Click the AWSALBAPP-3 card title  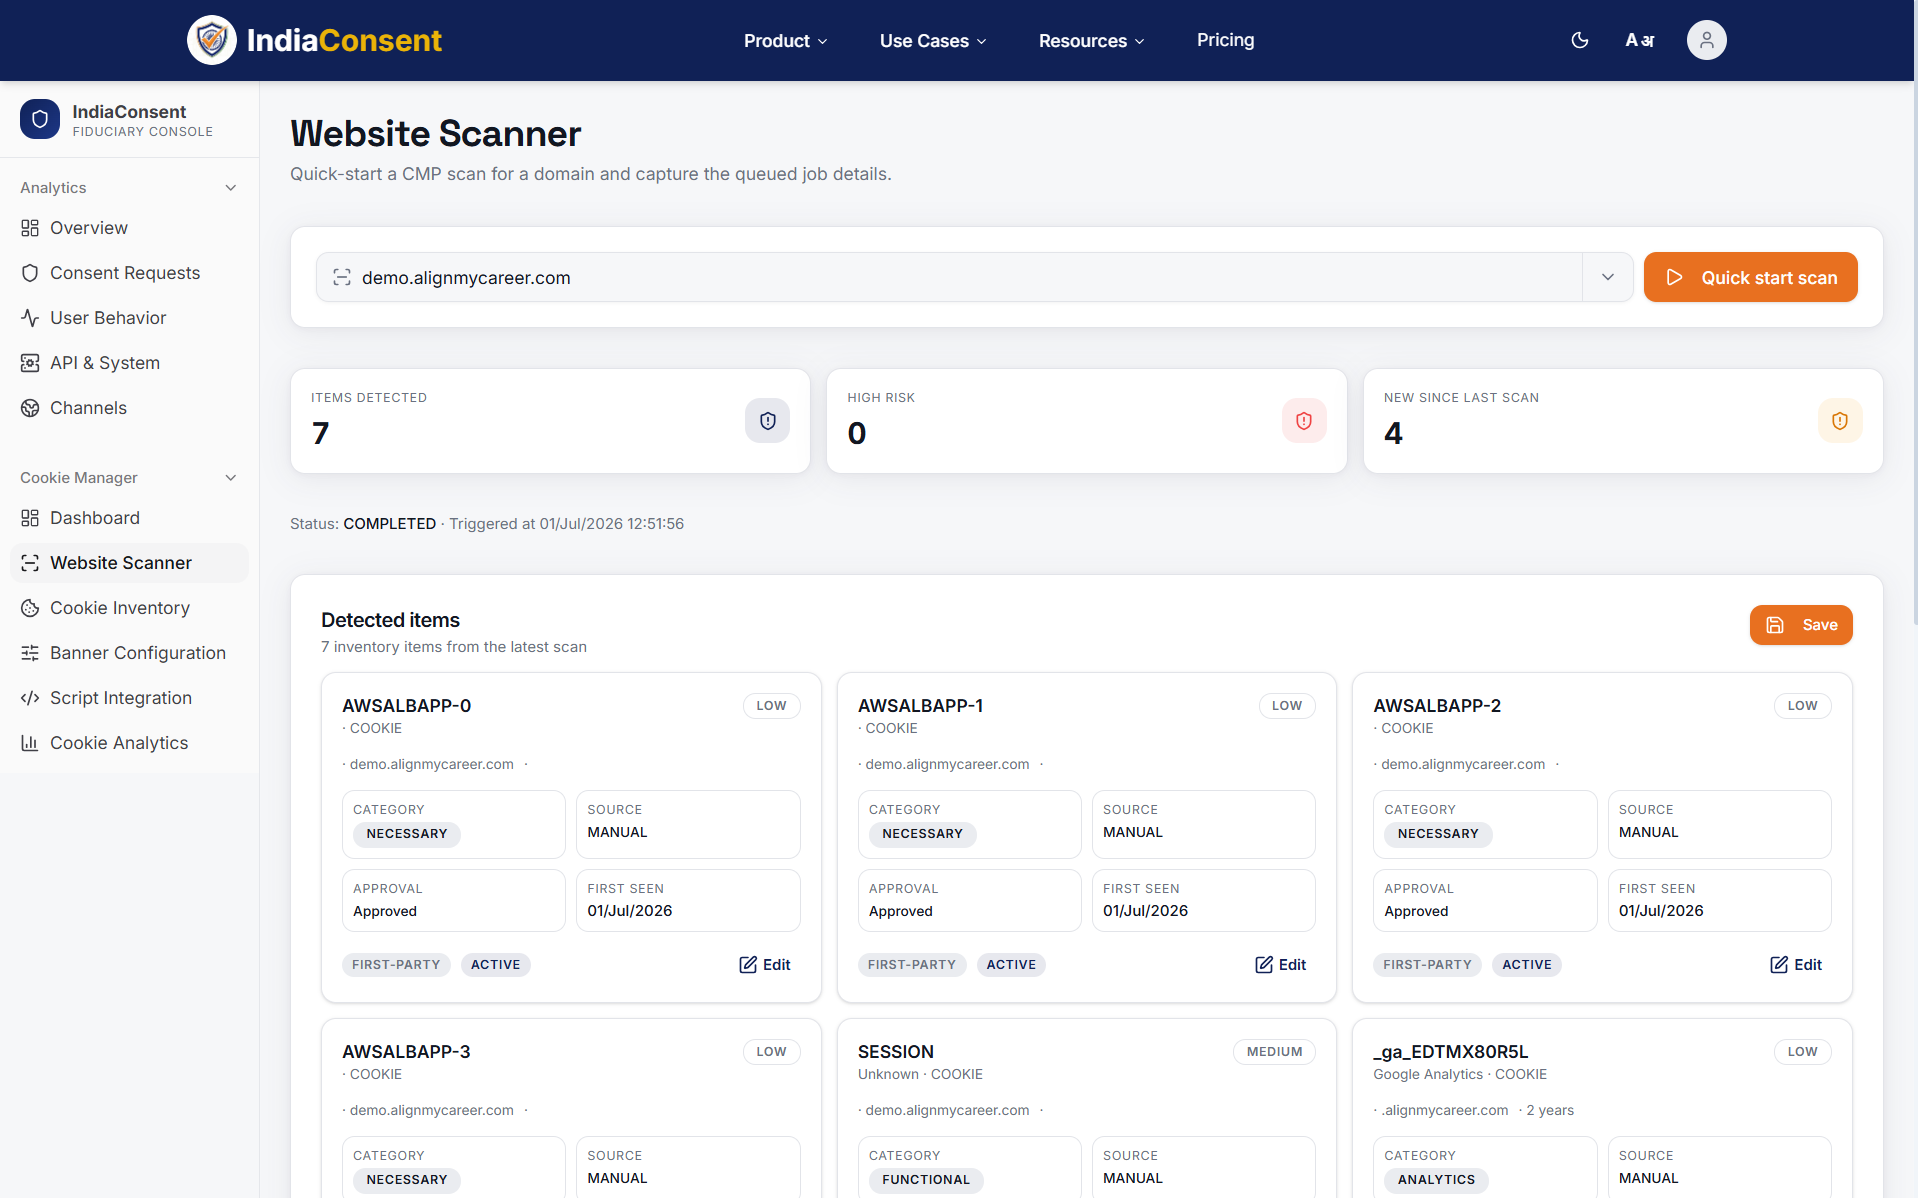pyautogui.click(x=406, y=1052)
